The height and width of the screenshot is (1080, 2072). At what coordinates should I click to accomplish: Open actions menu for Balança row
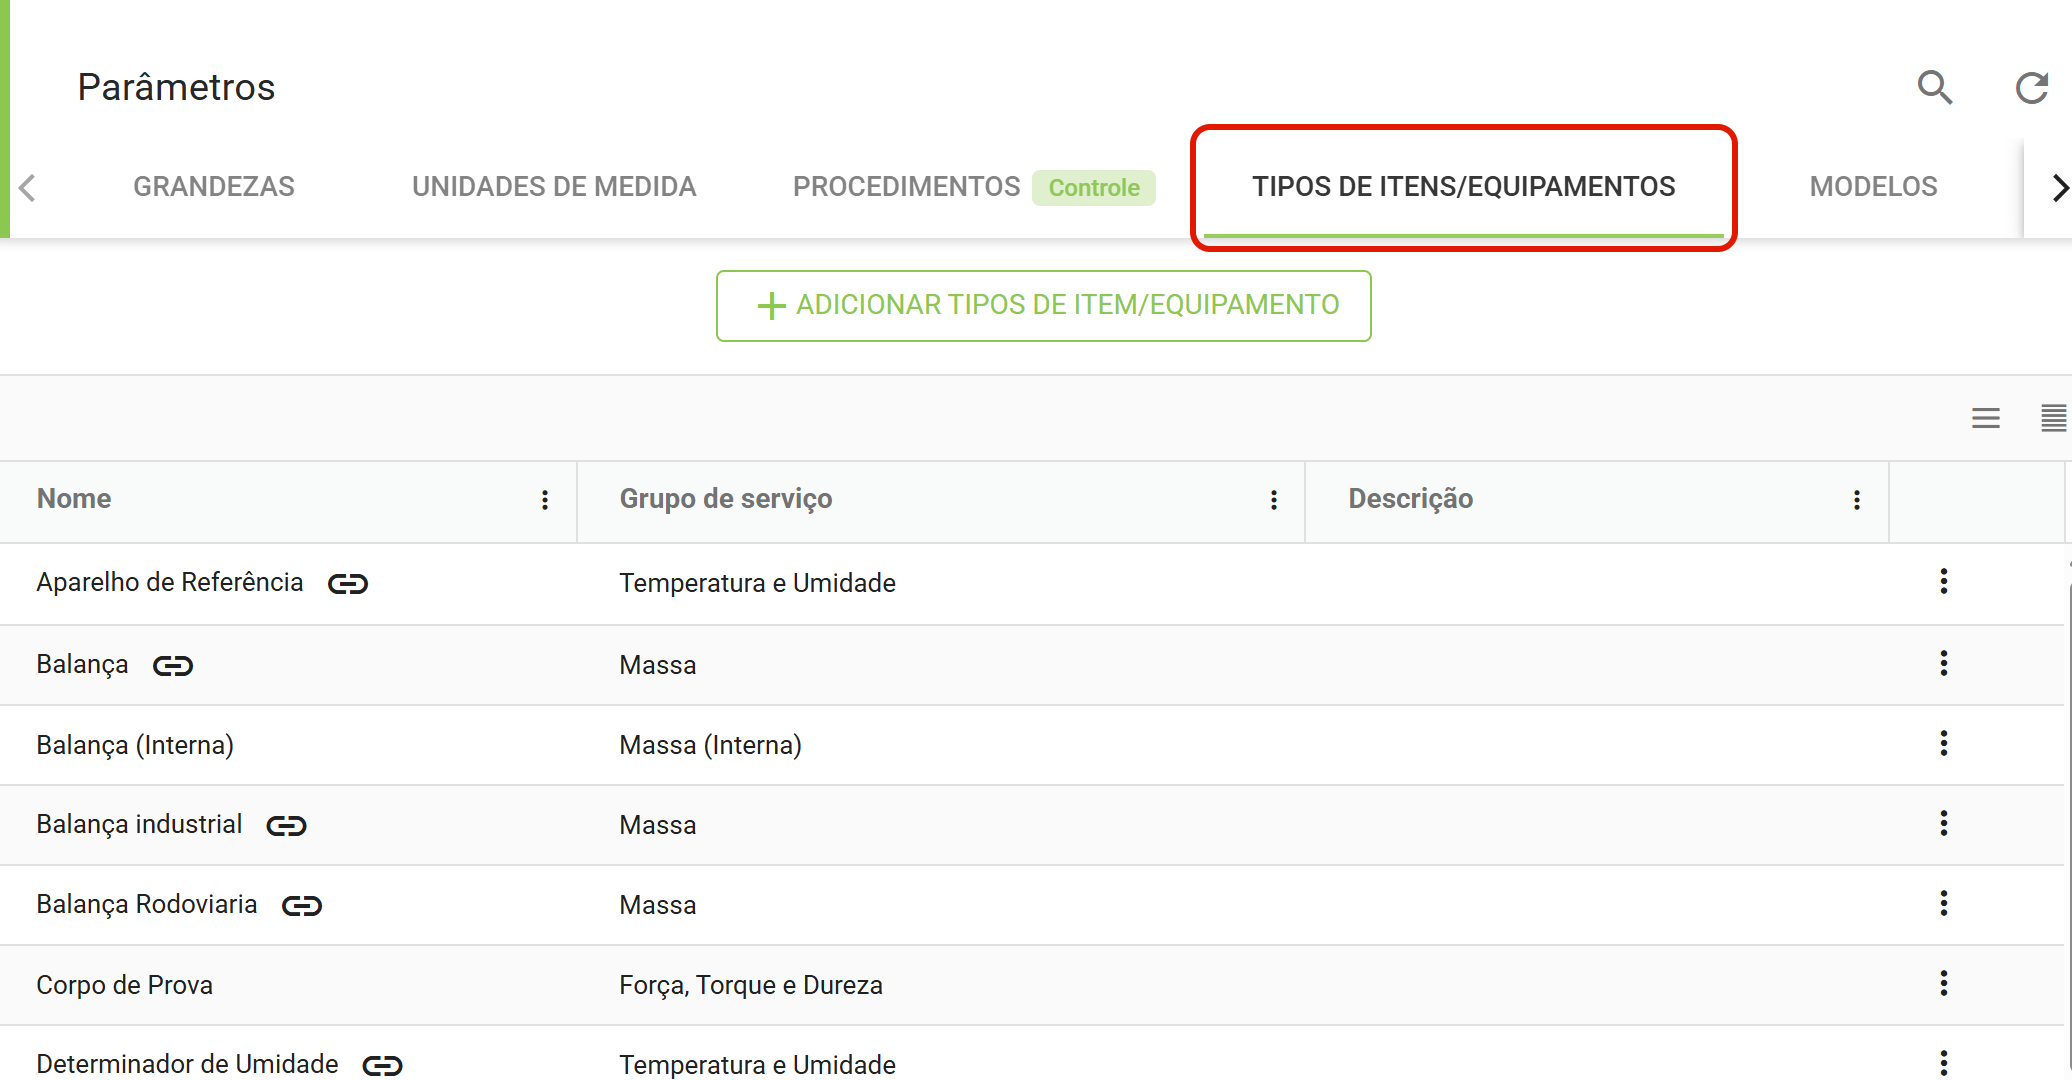pyautogui.click(x=1944, y=663)
